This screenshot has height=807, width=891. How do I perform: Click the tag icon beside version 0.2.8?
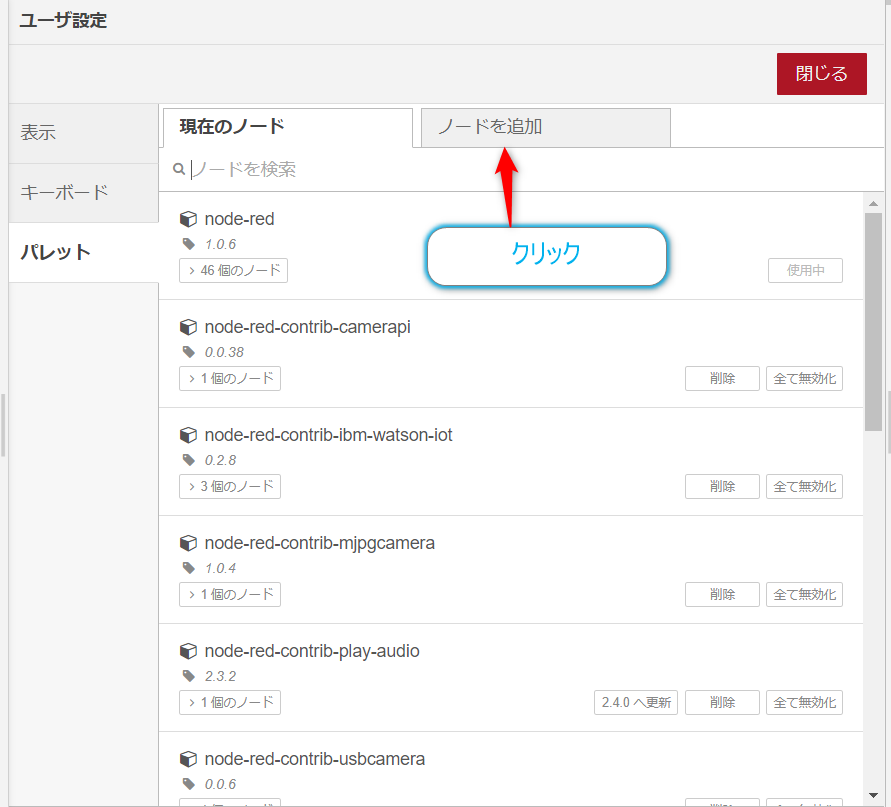[x=189, y=460]
